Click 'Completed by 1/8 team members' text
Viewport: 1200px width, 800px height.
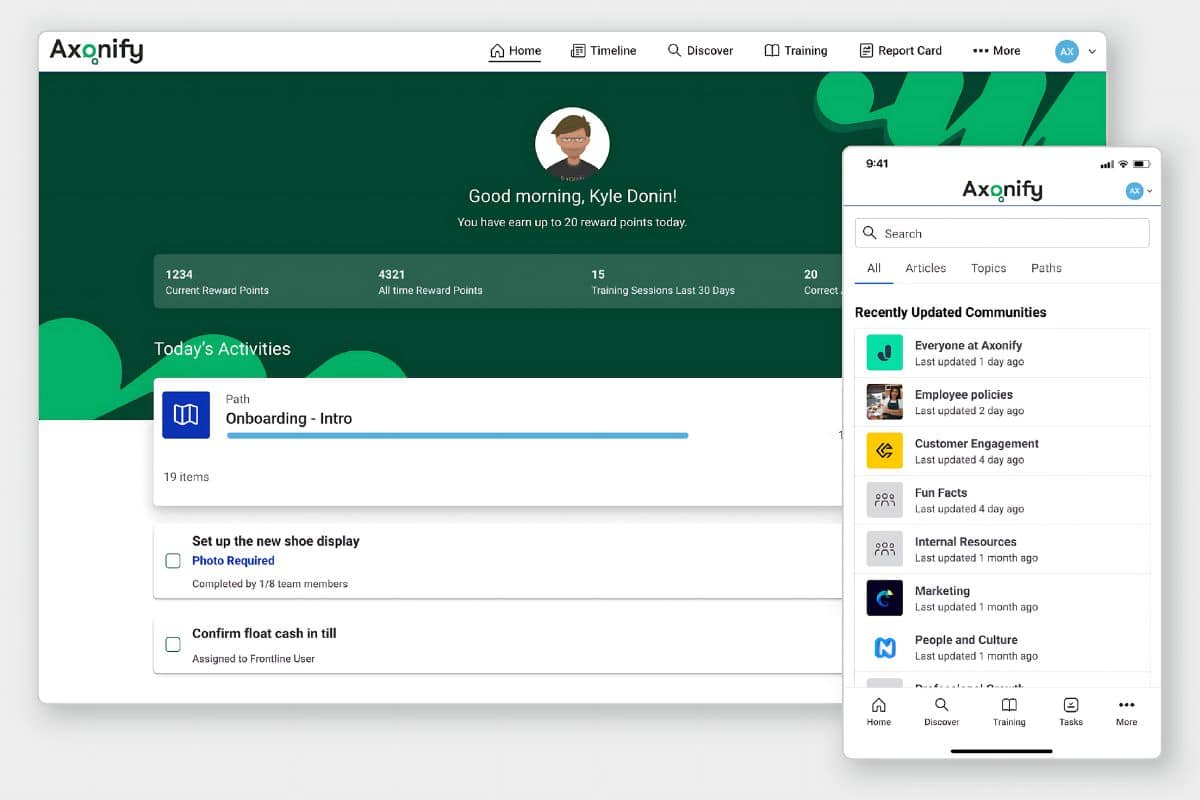(270, 584)
